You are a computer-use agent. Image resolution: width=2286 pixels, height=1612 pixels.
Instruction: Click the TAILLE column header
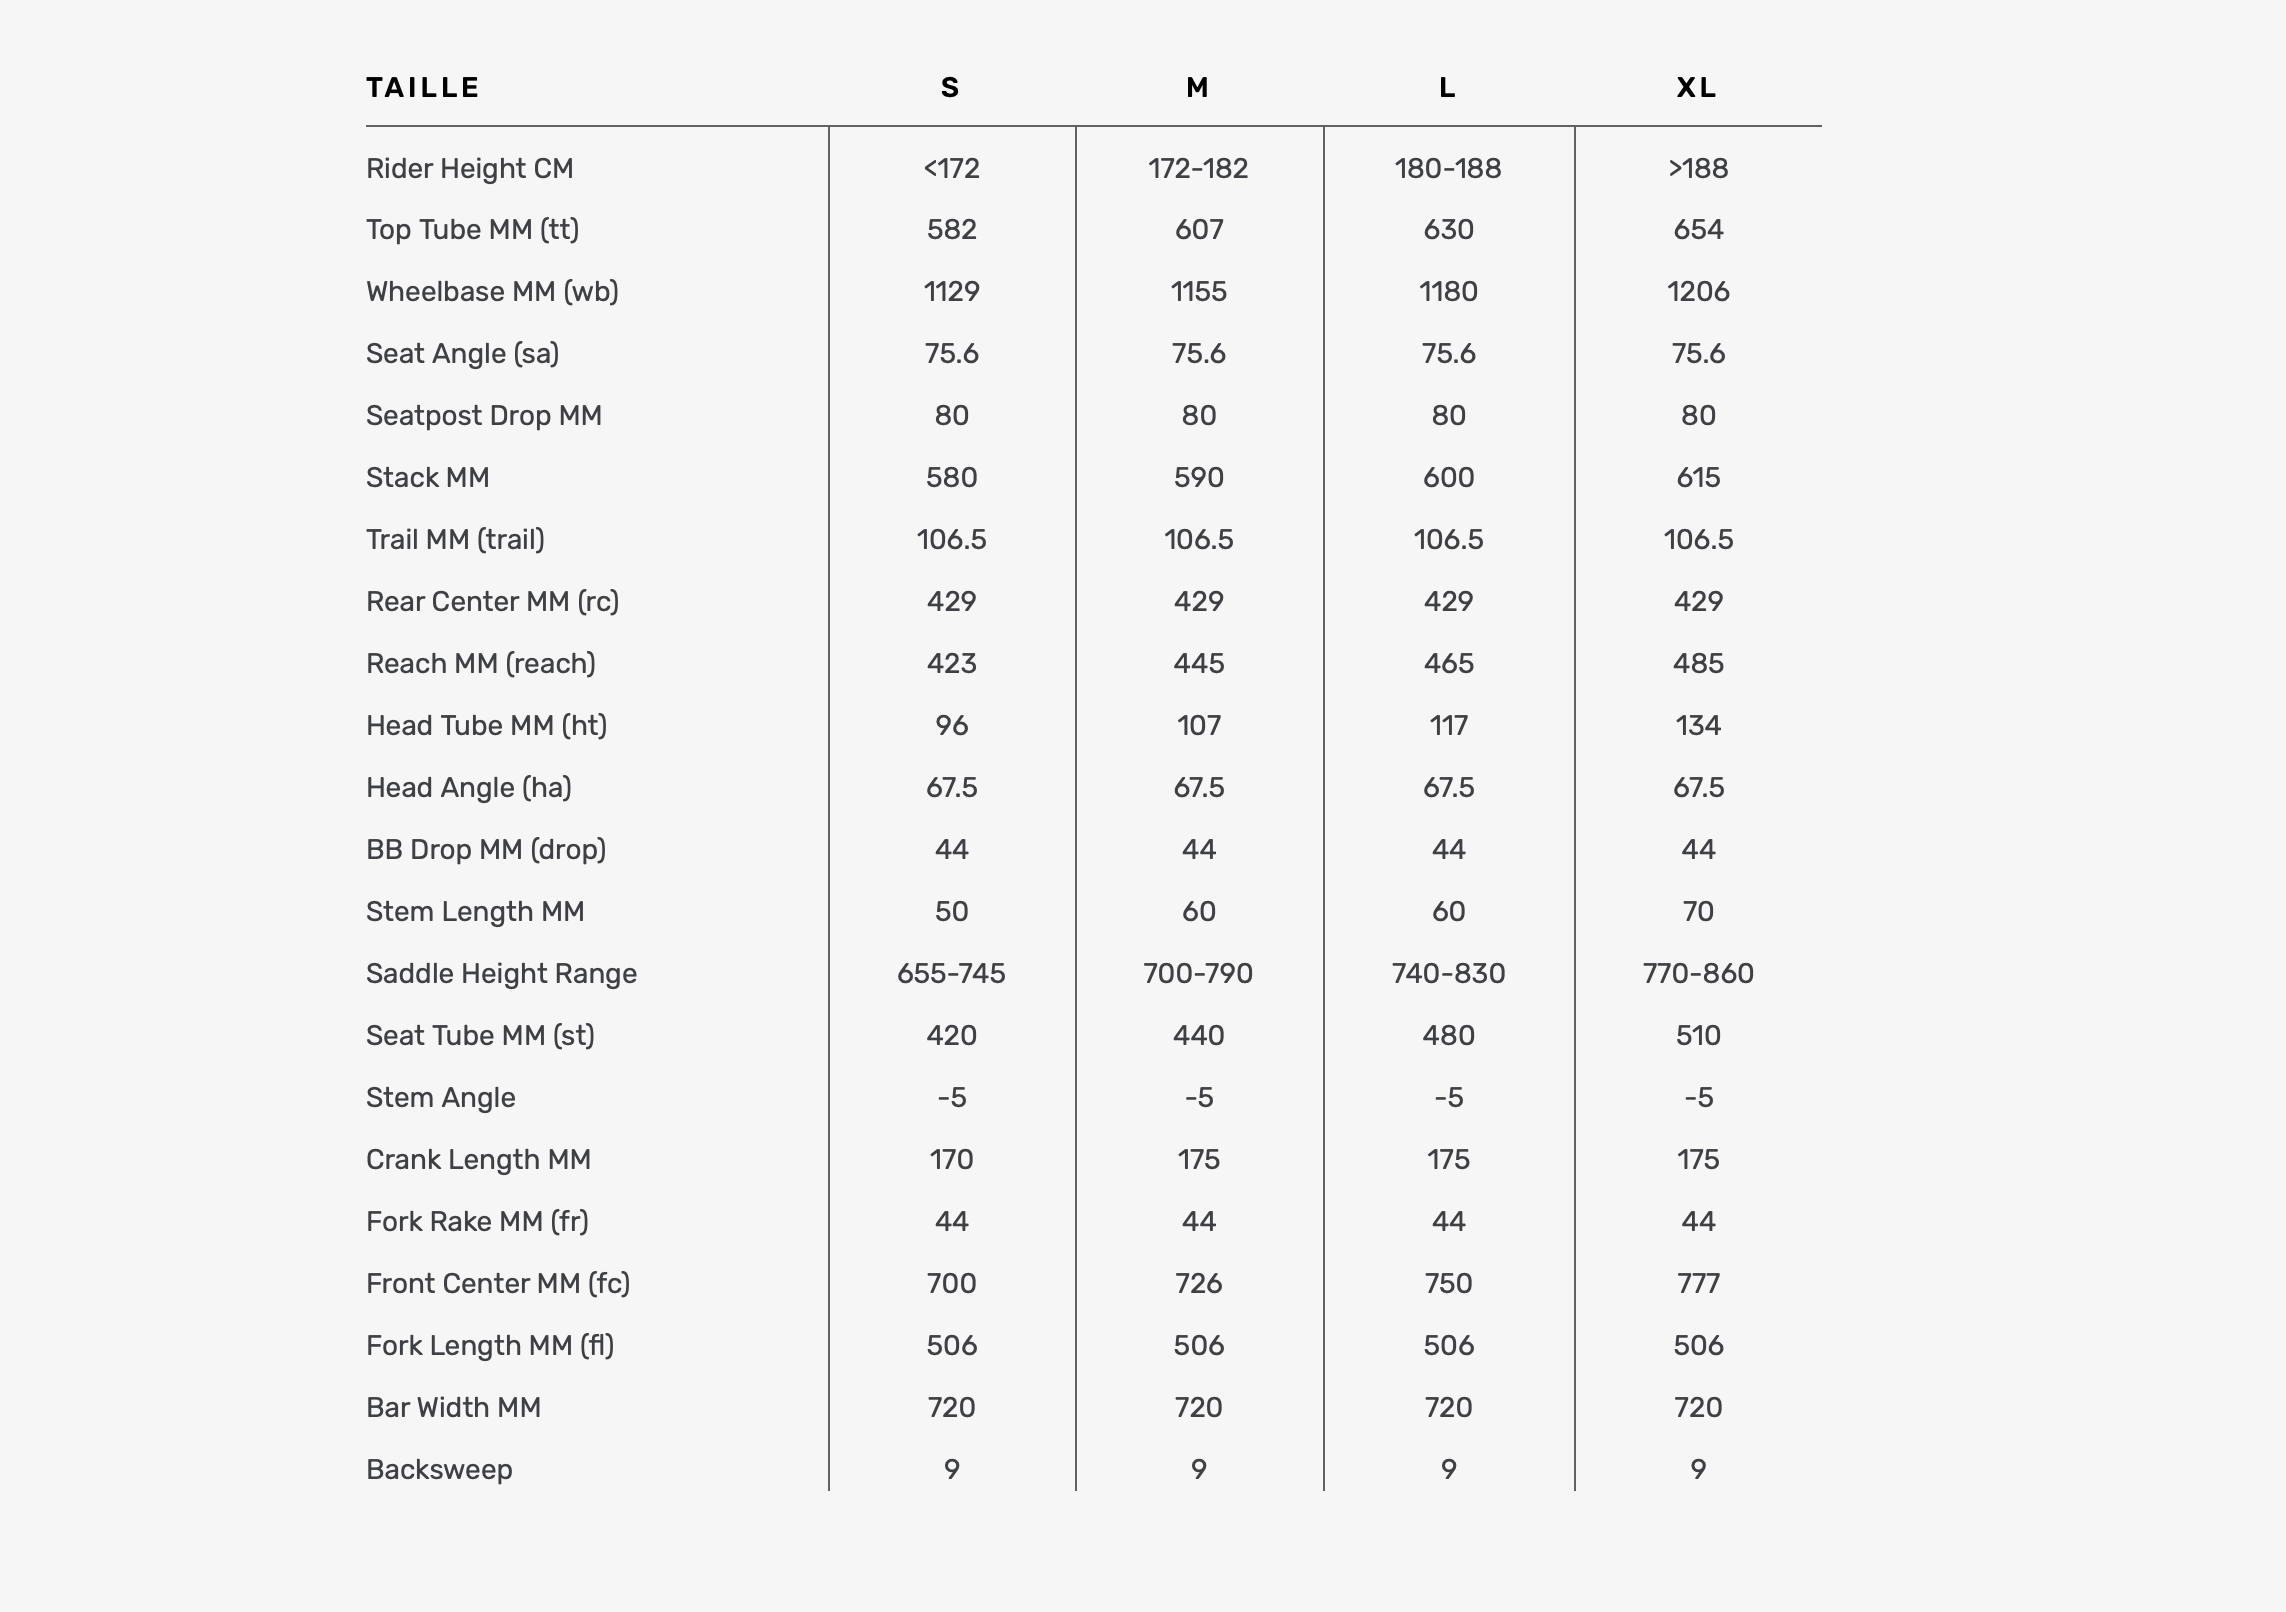coord(423,88)
